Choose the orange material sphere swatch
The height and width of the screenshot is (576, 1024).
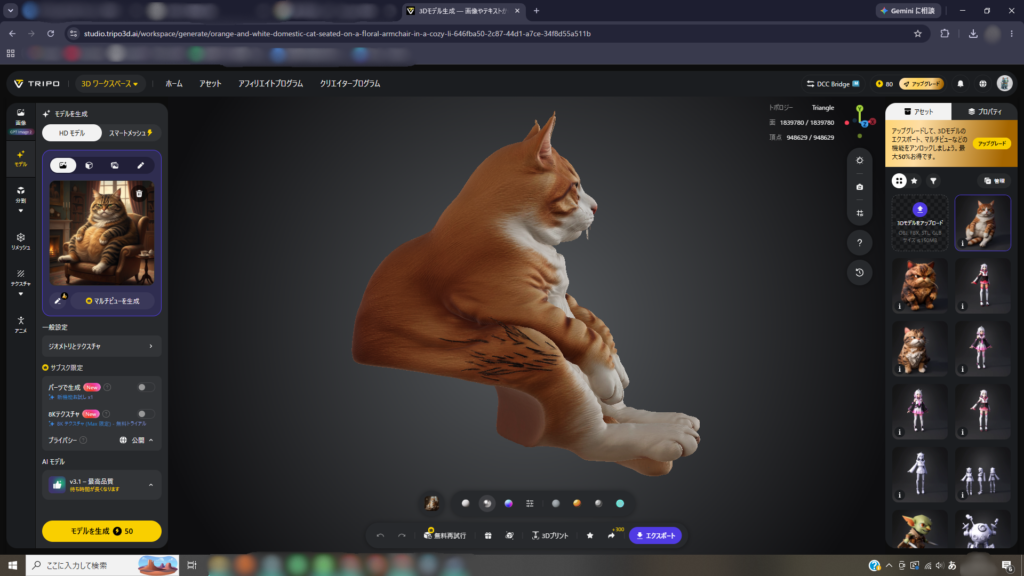coord(577,504)
